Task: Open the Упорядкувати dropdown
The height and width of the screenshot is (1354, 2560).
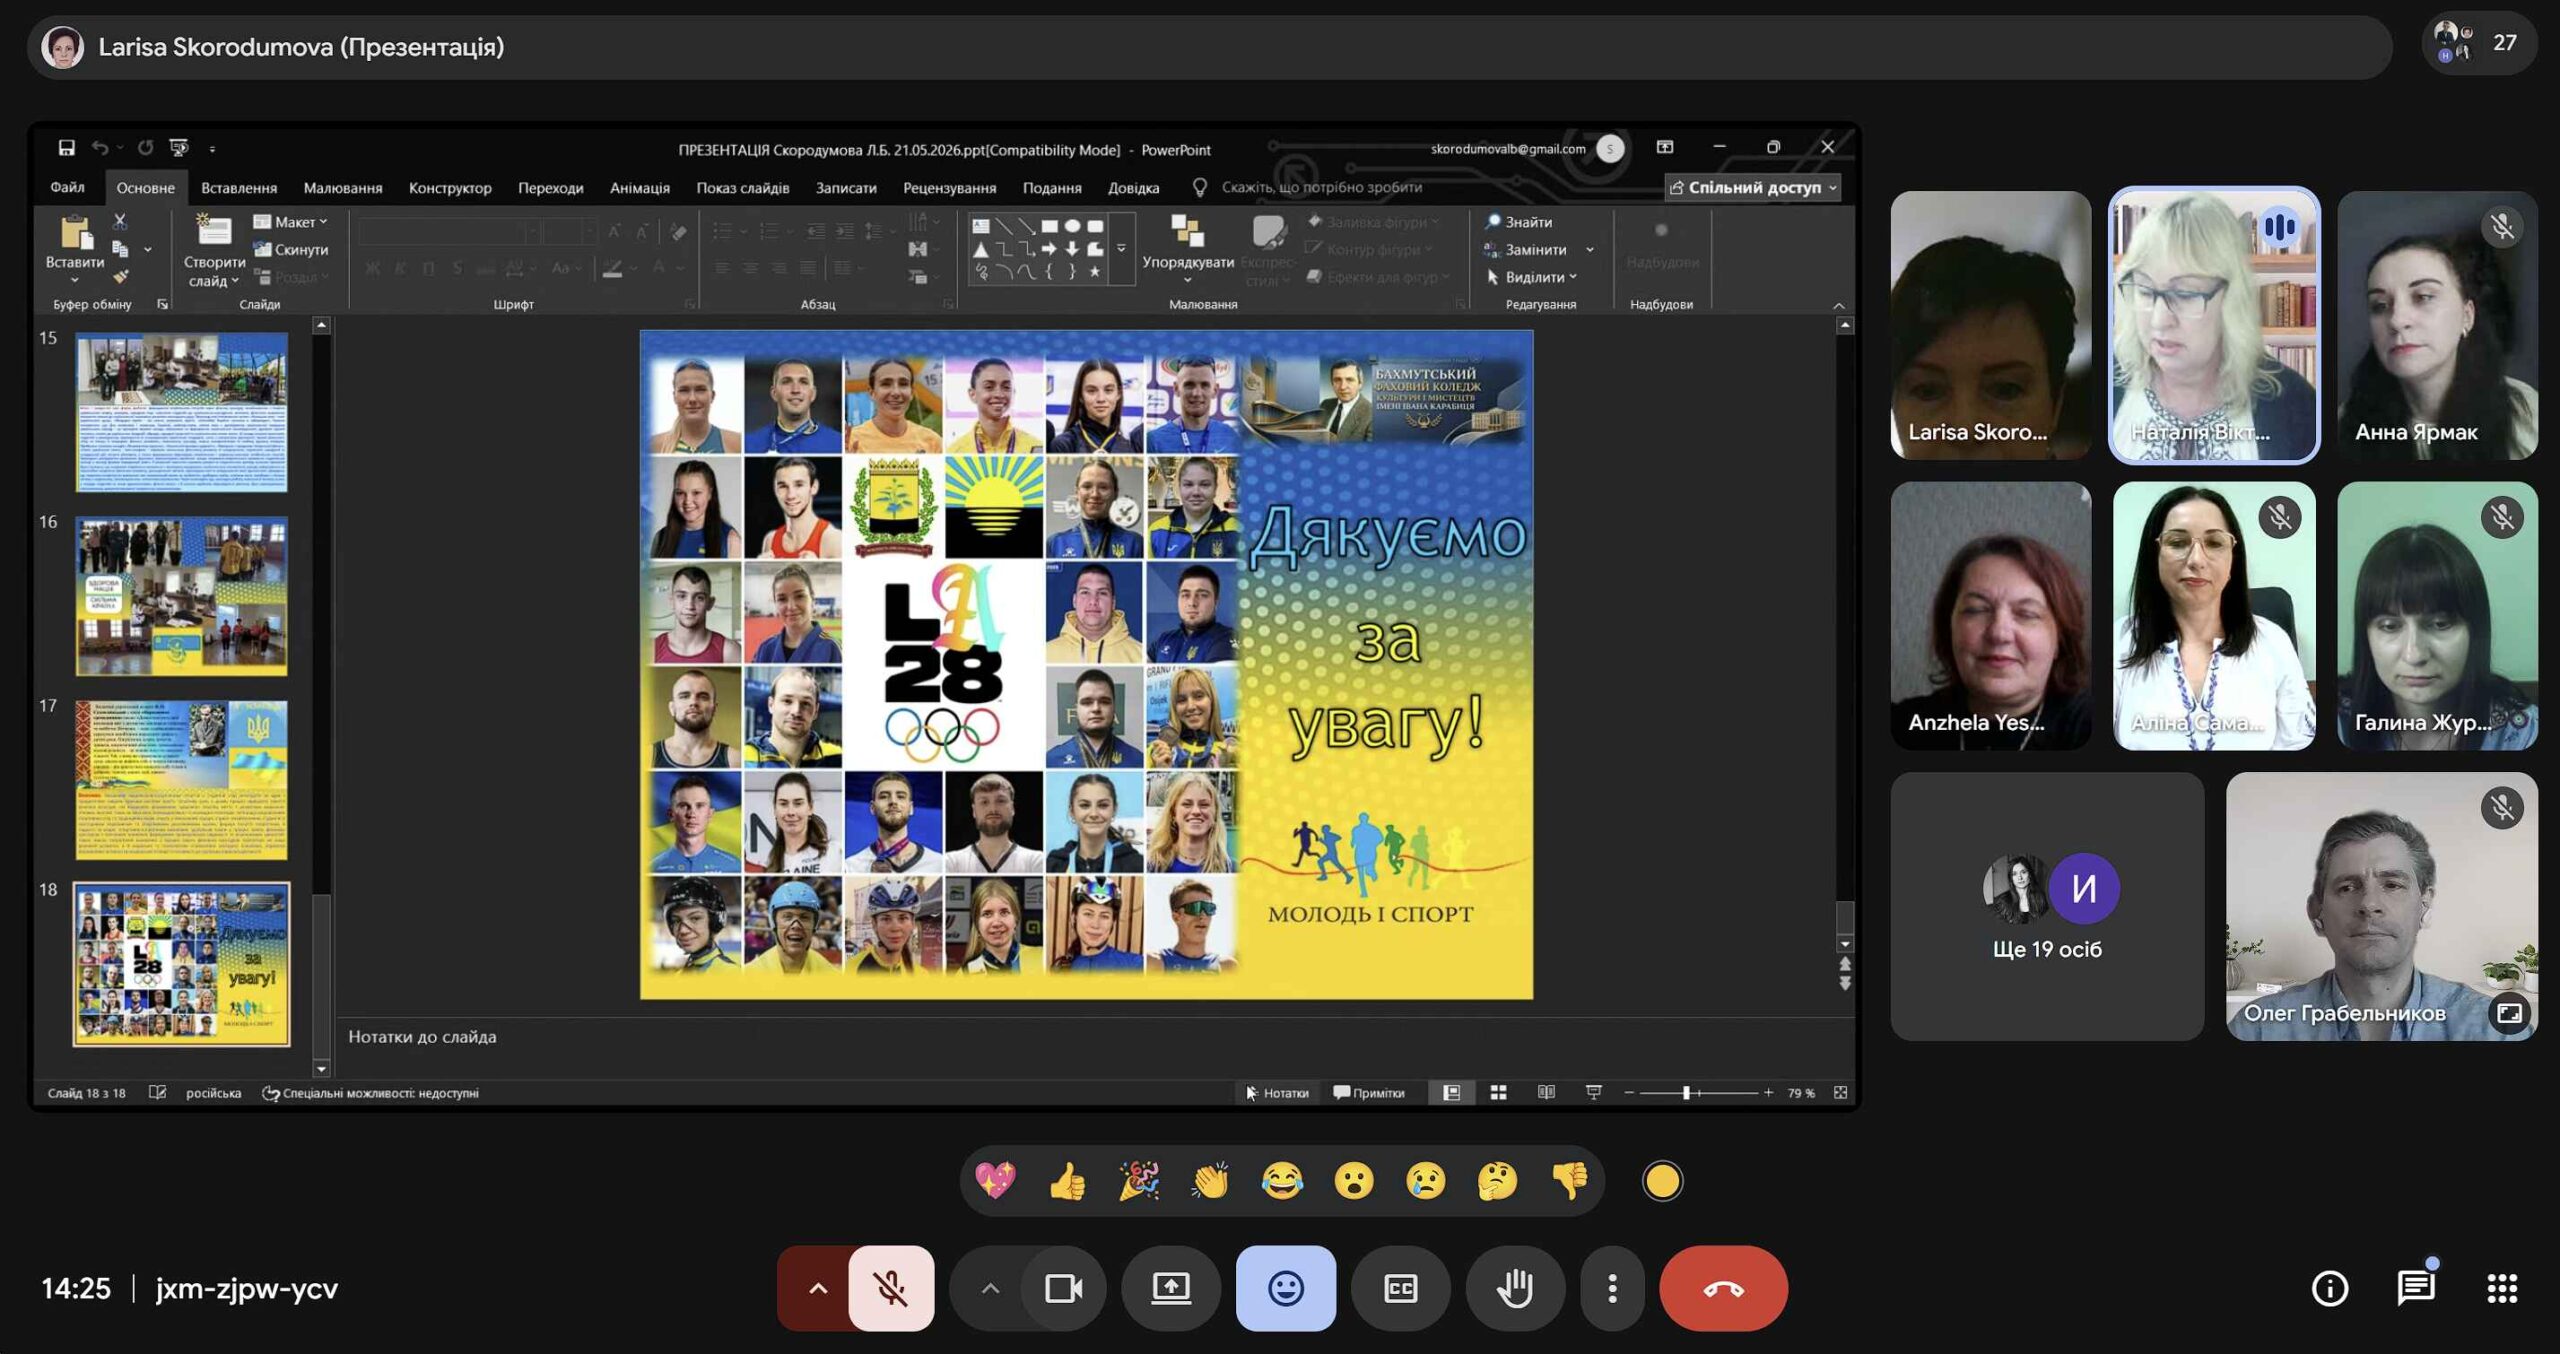Action: [x=1188, y=248]
